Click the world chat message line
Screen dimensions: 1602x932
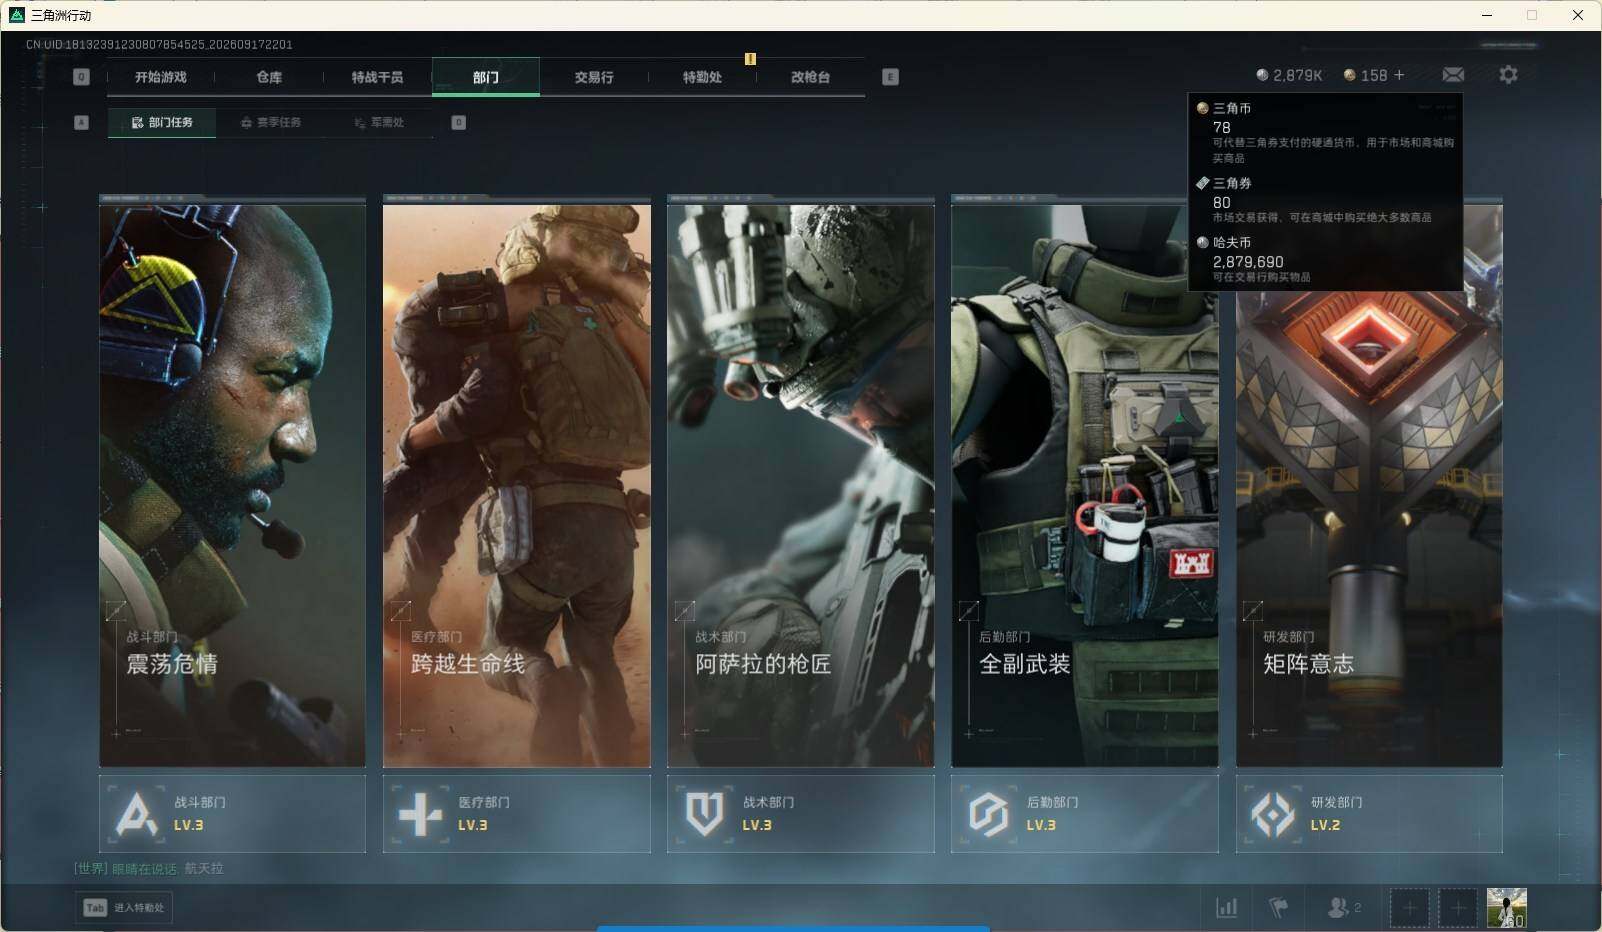point(149,868)
